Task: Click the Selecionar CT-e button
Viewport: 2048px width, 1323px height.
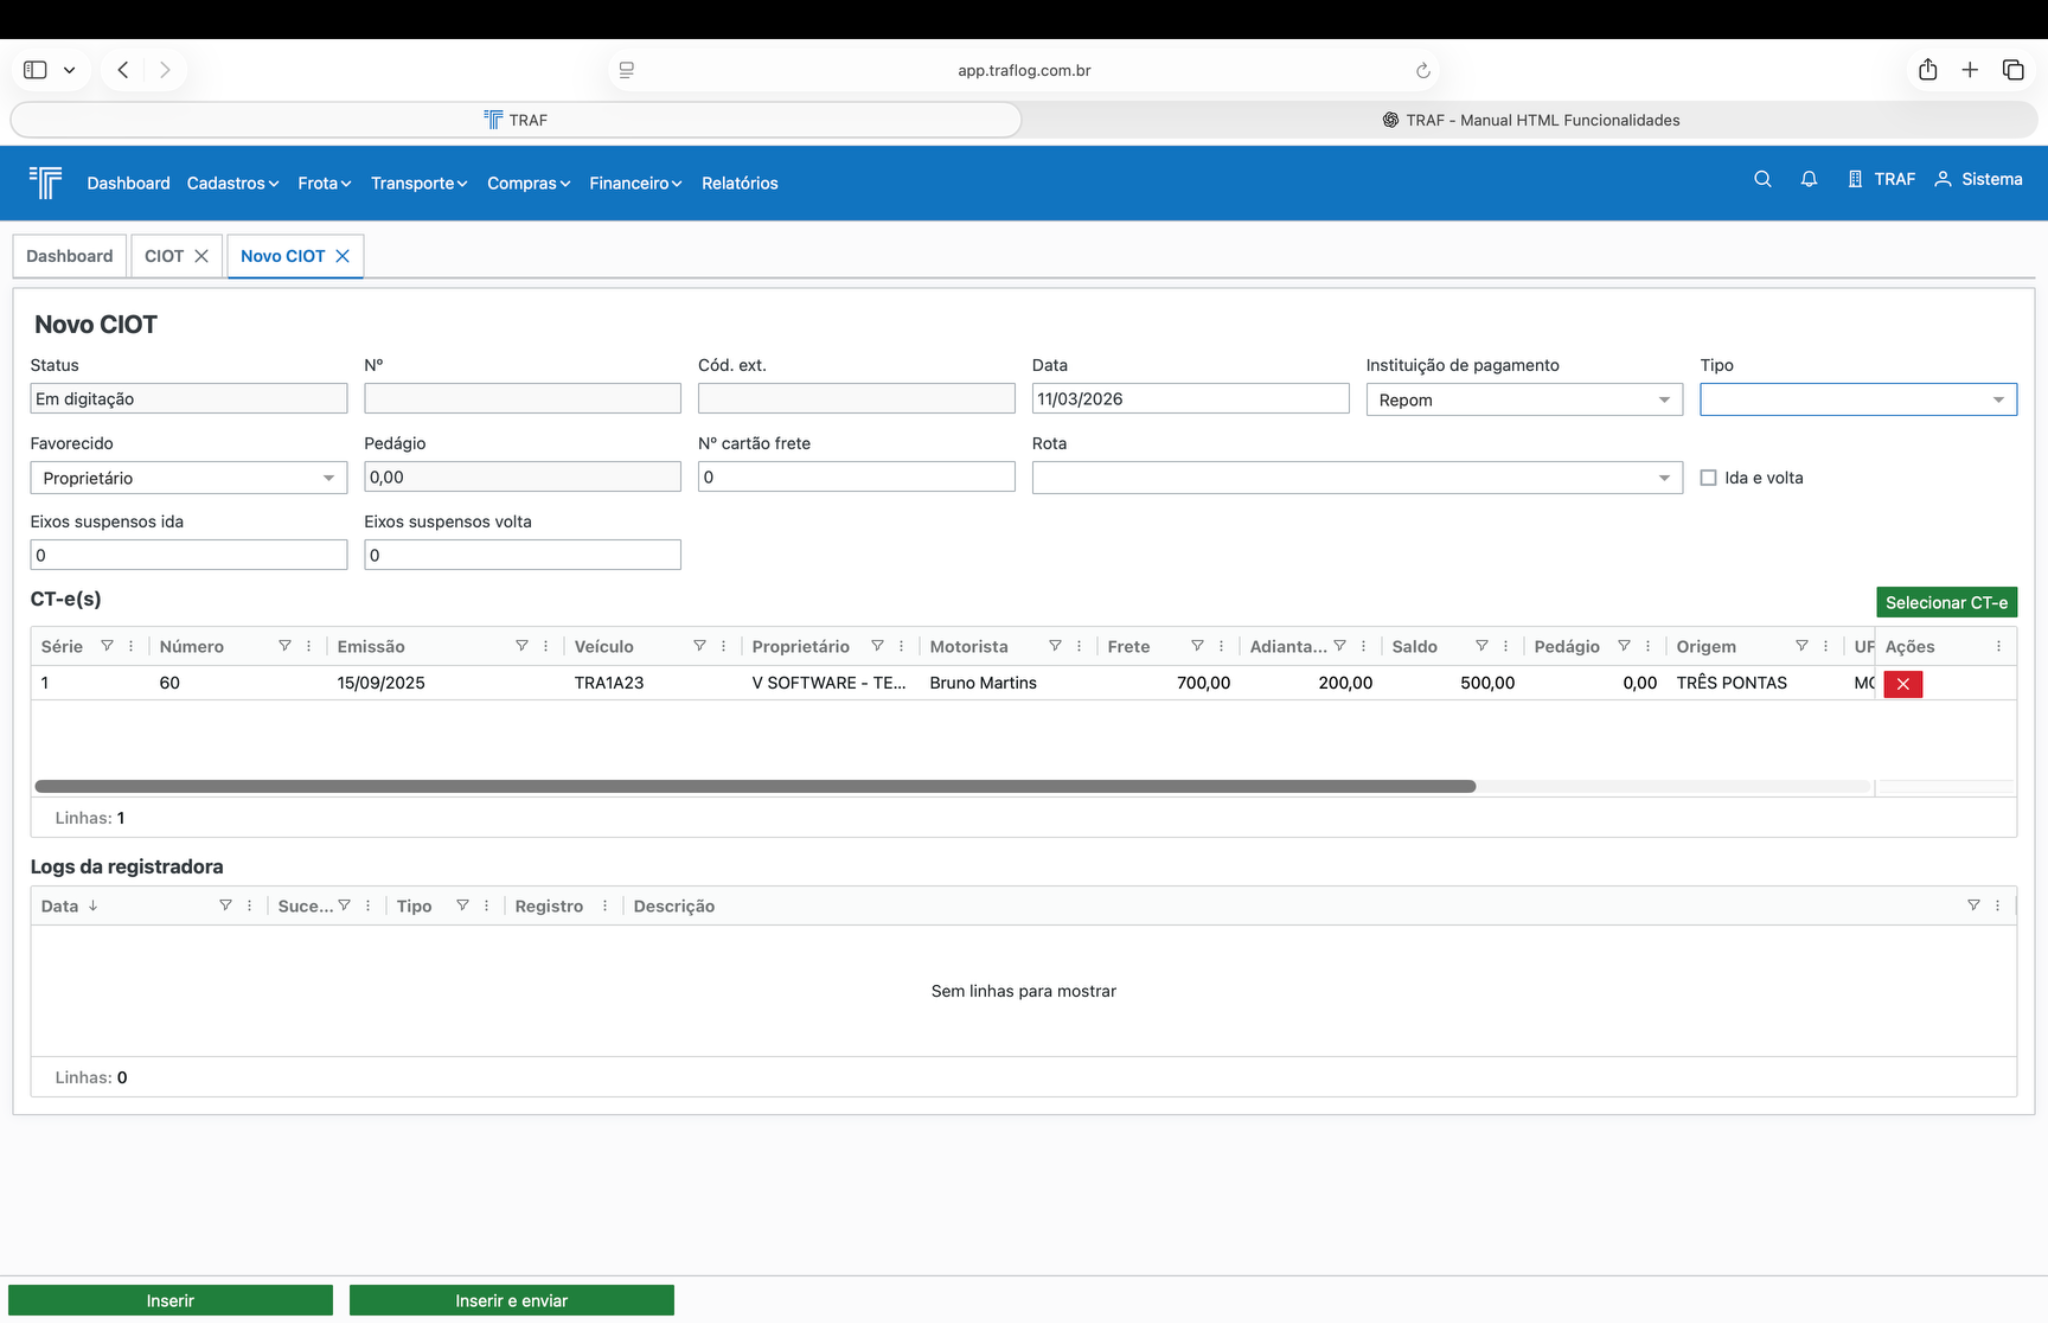Action: point(1945,602)
